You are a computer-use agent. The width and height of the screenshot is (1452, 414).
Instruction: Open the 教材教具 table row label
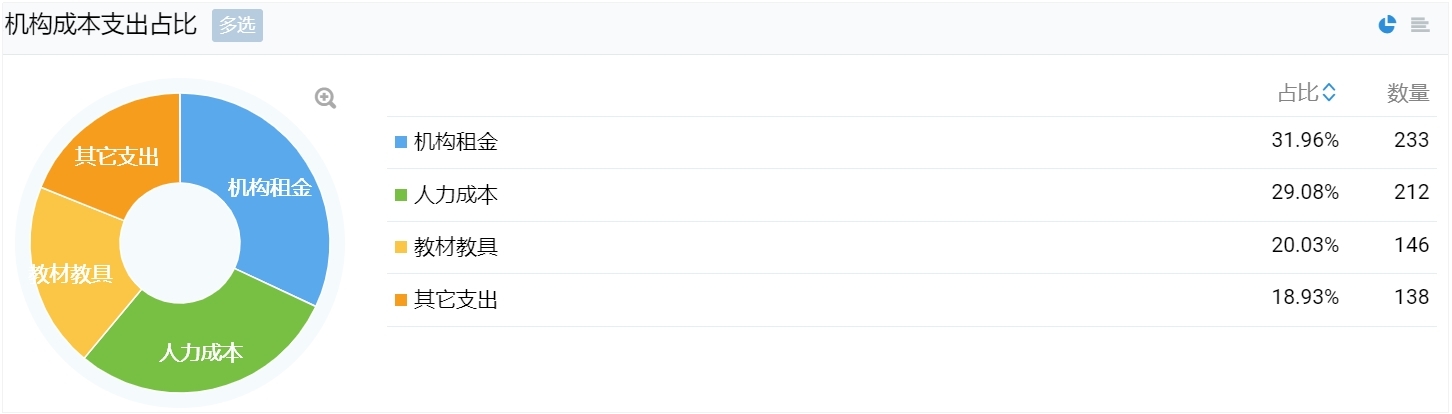tap(456, 247)
